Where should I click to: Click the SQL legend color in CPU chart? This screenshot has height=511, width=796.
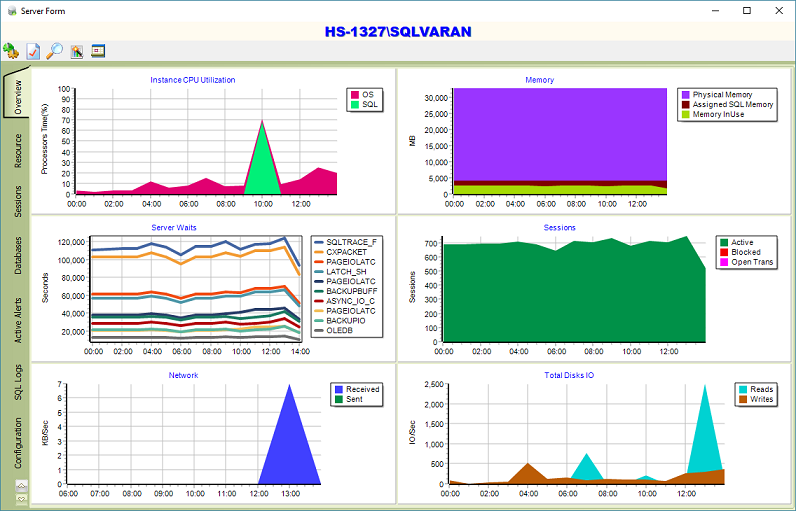click(353, 104)
